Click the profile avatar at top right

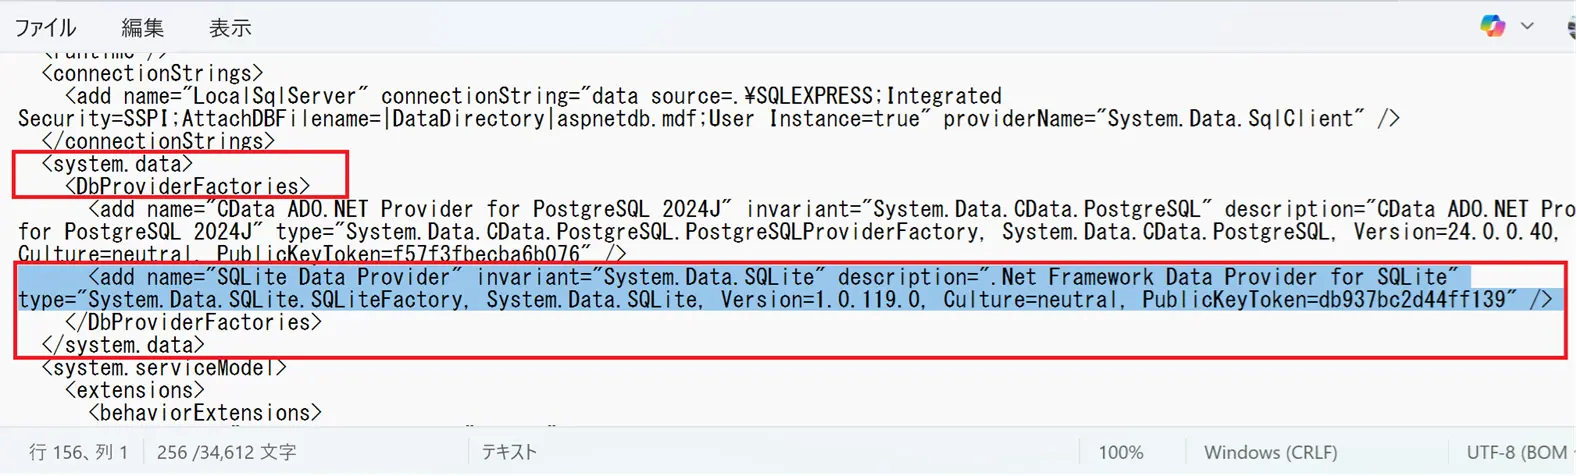[1572, 27]
